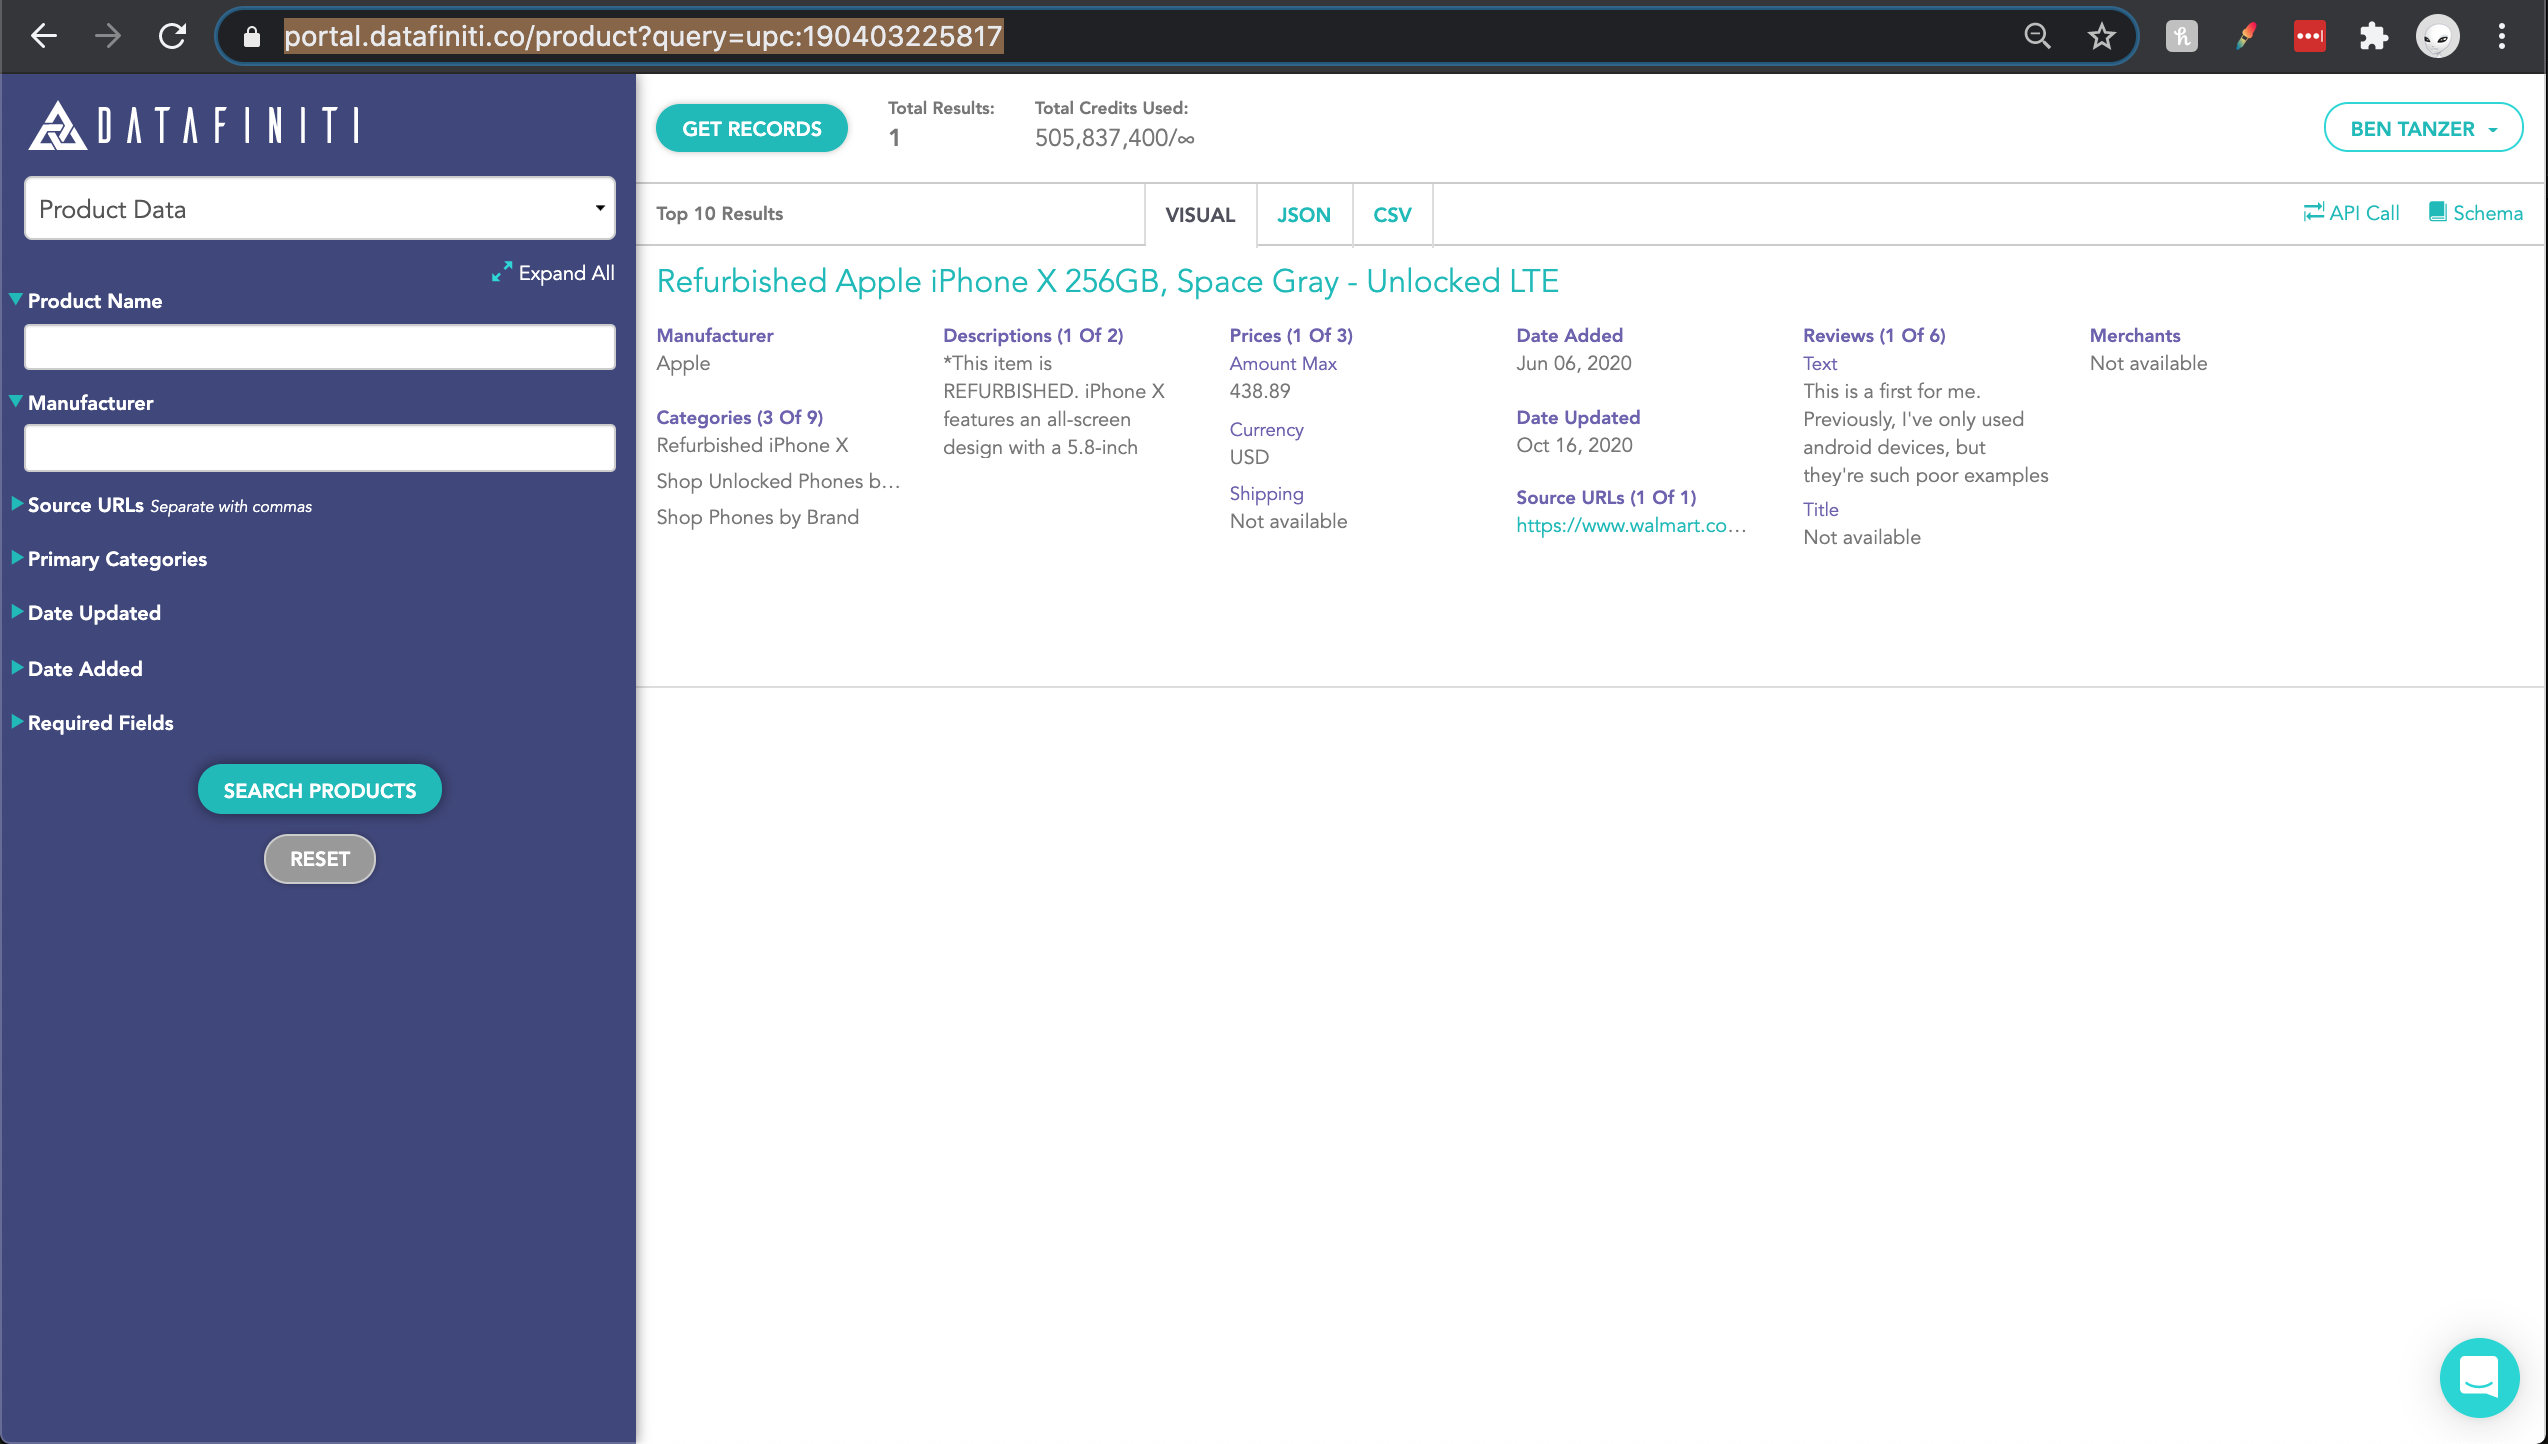Open the walmart.com source URL link
Screen dimensions: 2548x1444
(x=1631, y=525)
